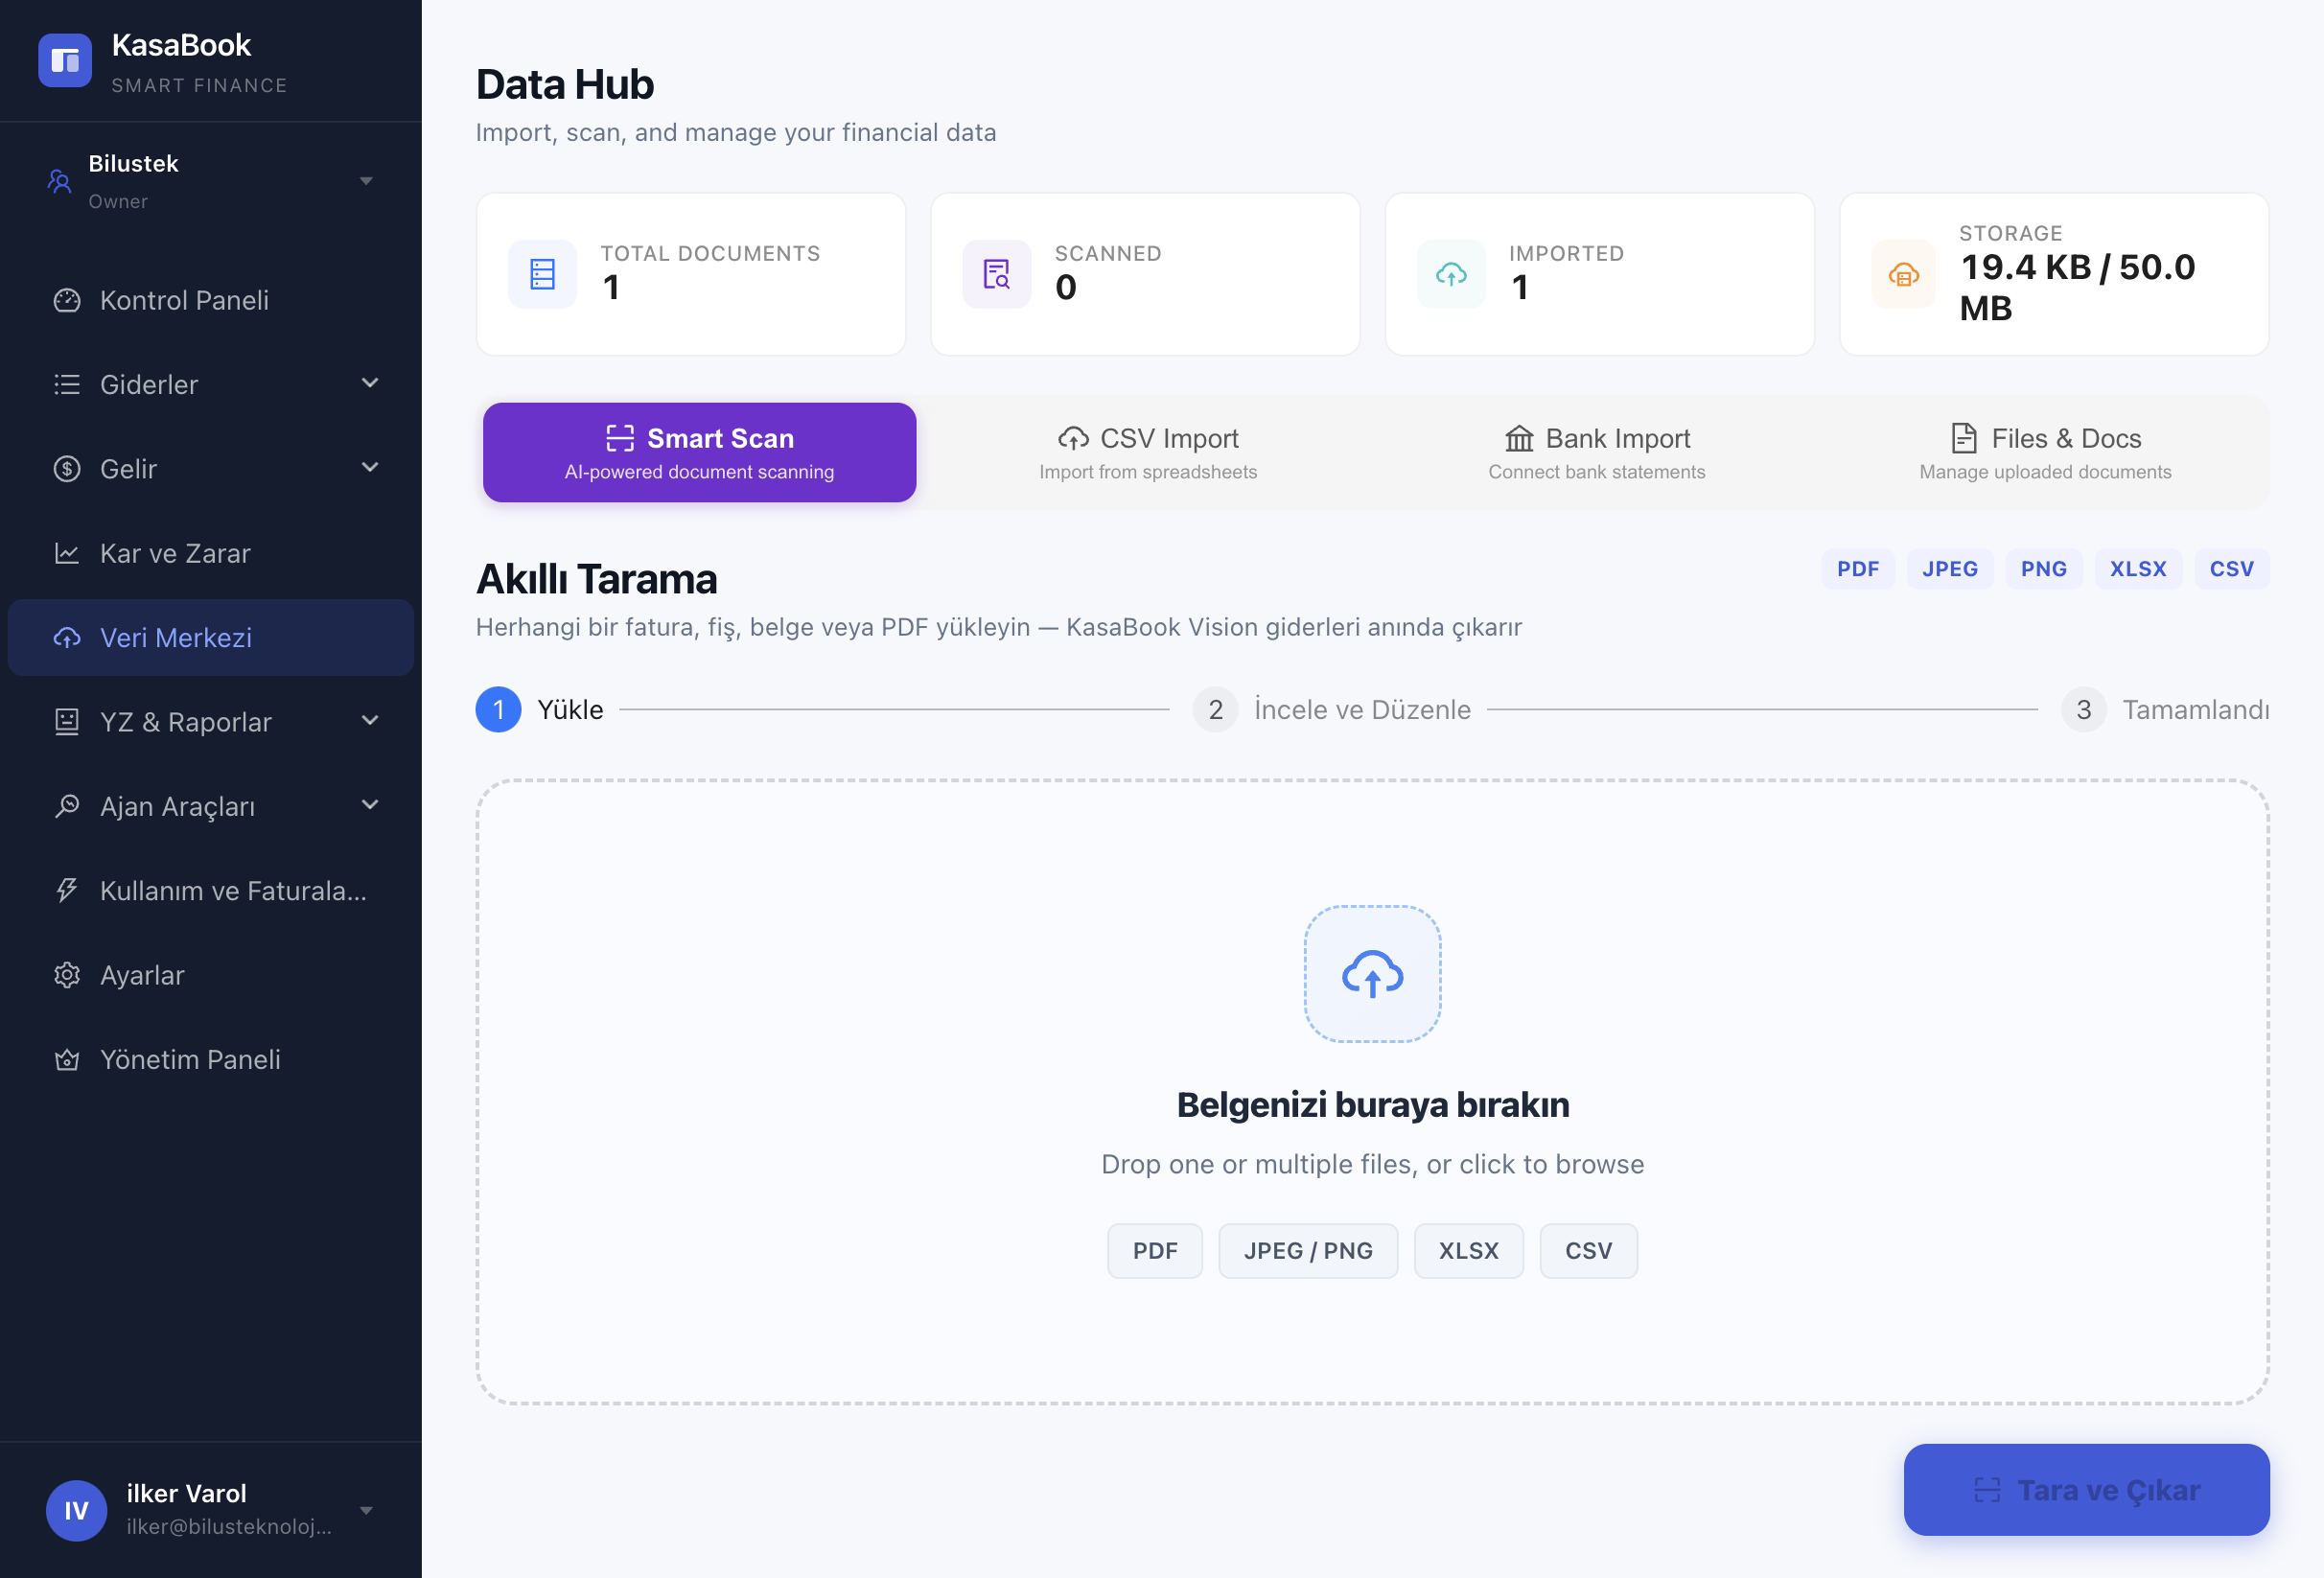Switch to the Bank Import tab
Screen dimensions: 2324x1578
(1597, 453)
